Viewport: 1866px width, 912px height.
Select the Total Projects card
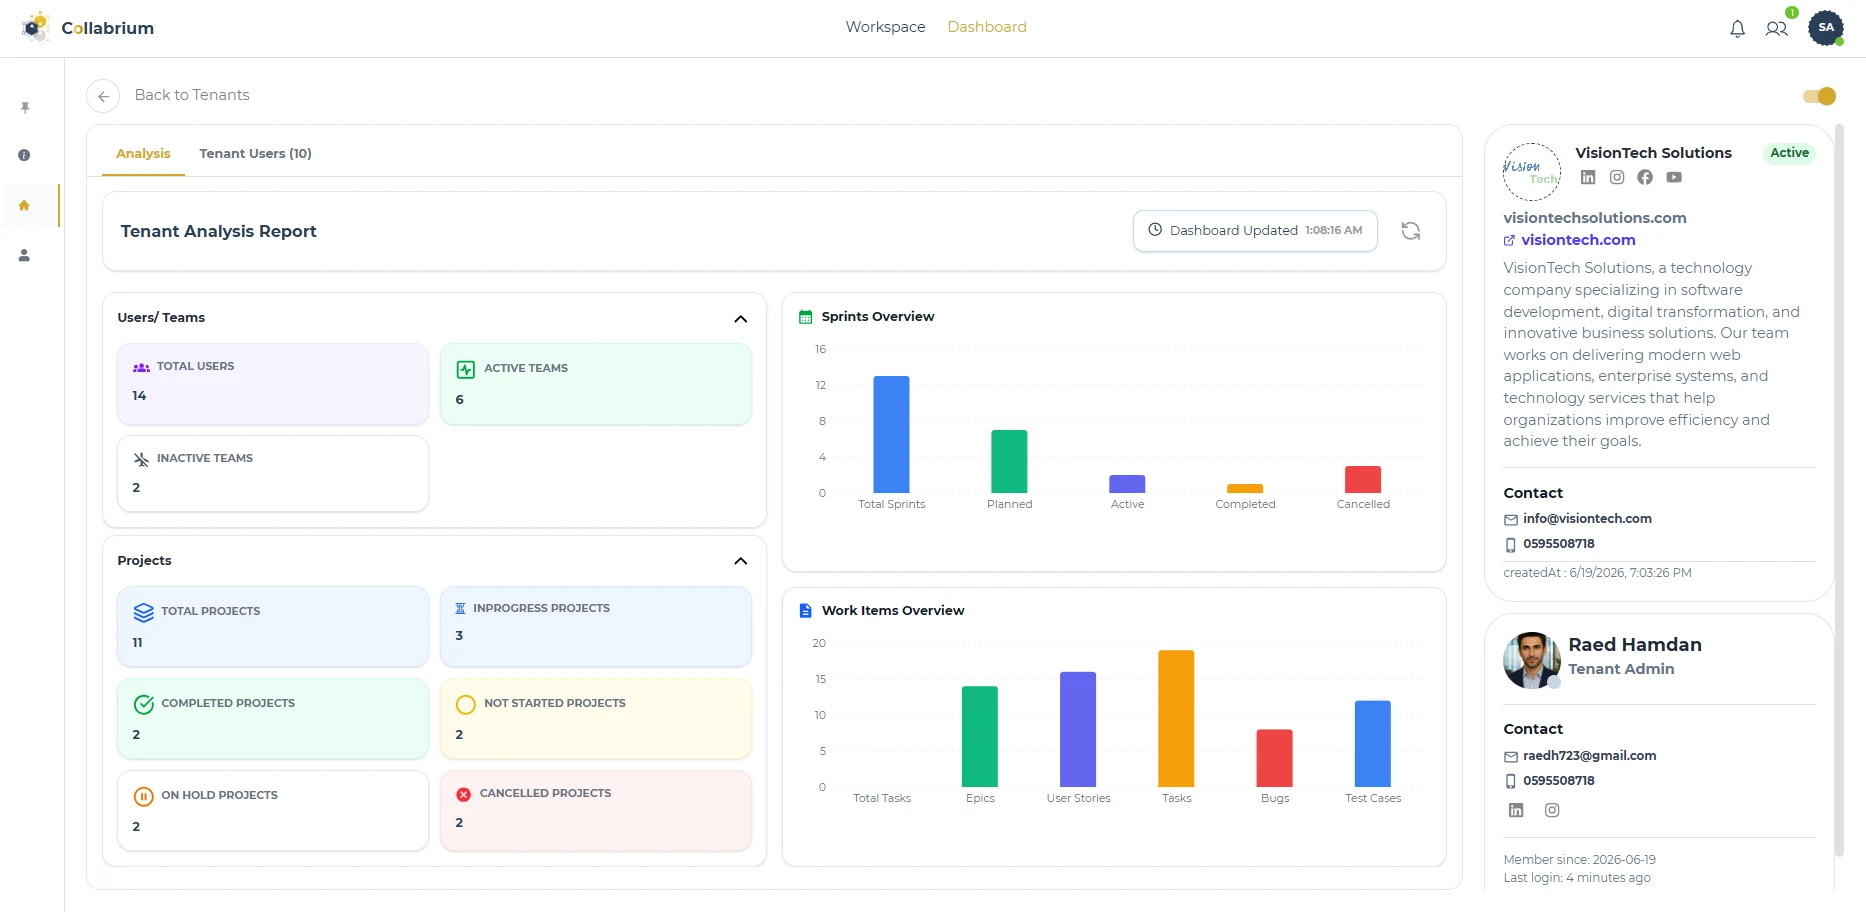(x=273, y=627)
